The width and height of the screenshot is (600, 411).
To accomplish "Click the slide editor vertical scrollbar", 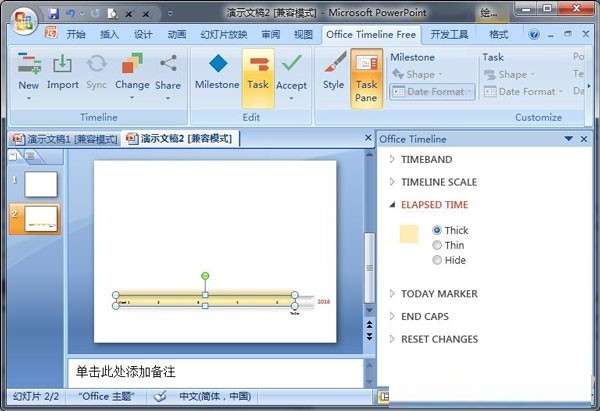I will click(369, 268).
